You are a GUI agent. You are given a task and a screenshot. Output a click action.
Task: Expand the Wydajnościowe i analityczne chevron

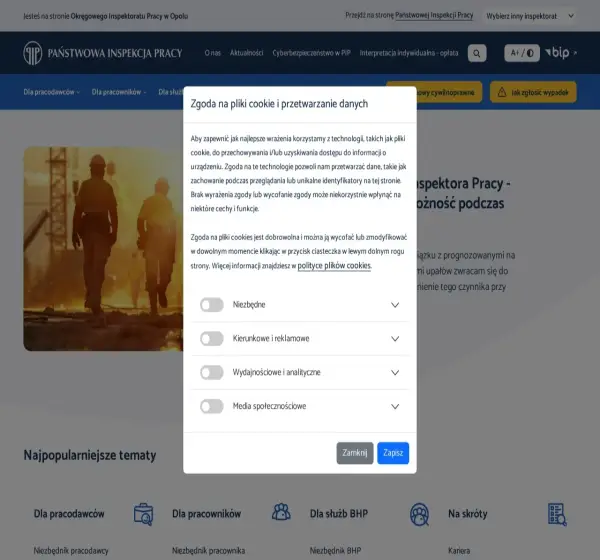pos(395,372)
